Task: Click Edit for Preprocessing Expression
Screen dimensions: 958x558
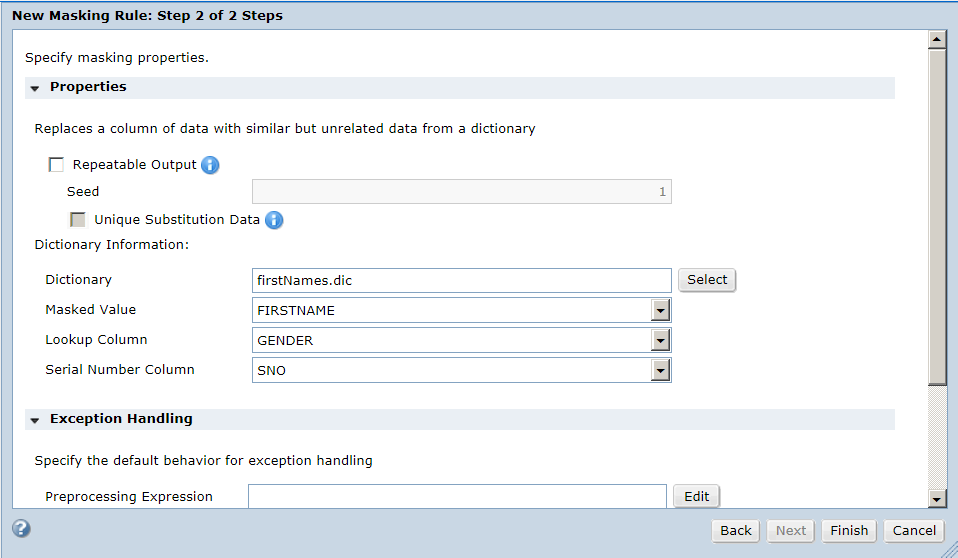Action: (x=697, y=496)
